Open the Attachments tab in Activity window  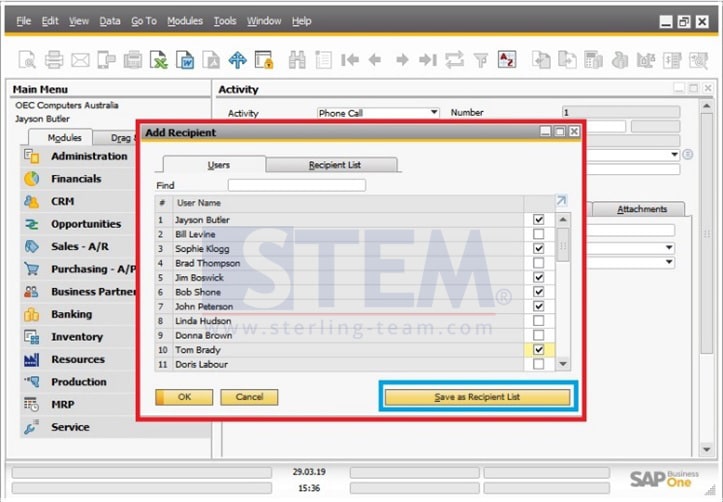click(x=639, y=209)
